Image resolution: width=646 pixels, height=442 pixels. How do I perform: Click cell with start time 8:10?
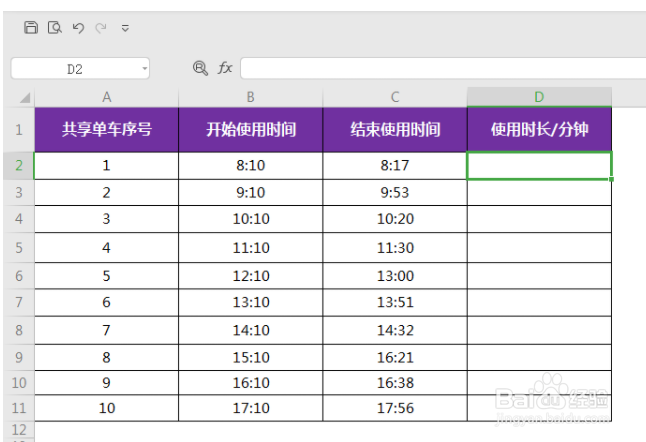coord(250,166)
